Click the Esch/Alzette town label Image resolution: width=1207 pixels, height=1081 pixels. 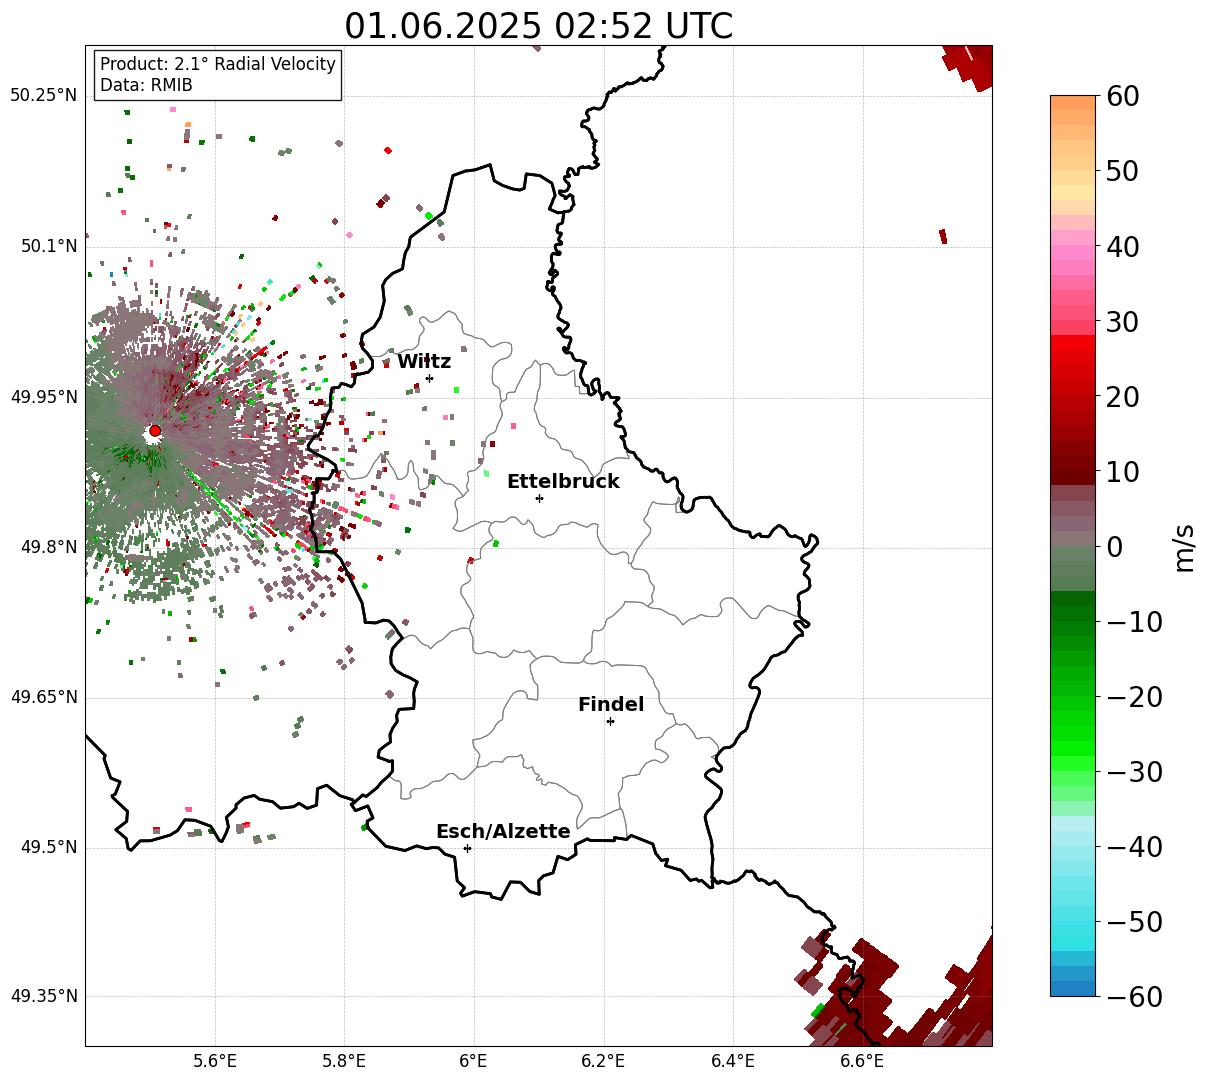tap(503, 832)
